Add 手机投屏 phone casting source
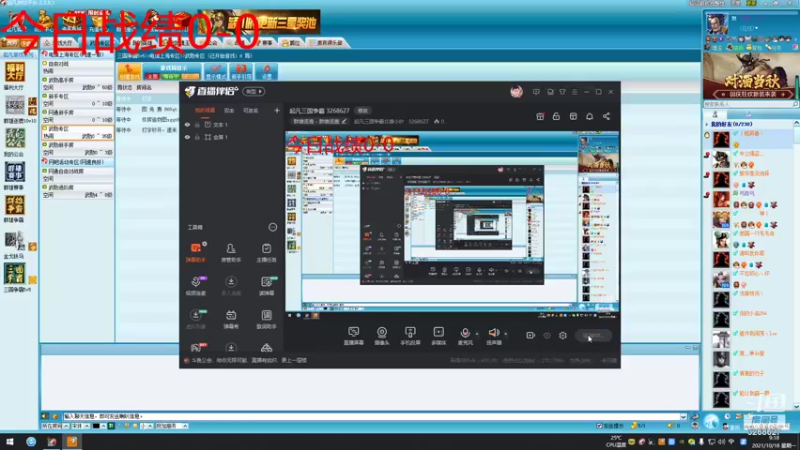 [410, 336]
